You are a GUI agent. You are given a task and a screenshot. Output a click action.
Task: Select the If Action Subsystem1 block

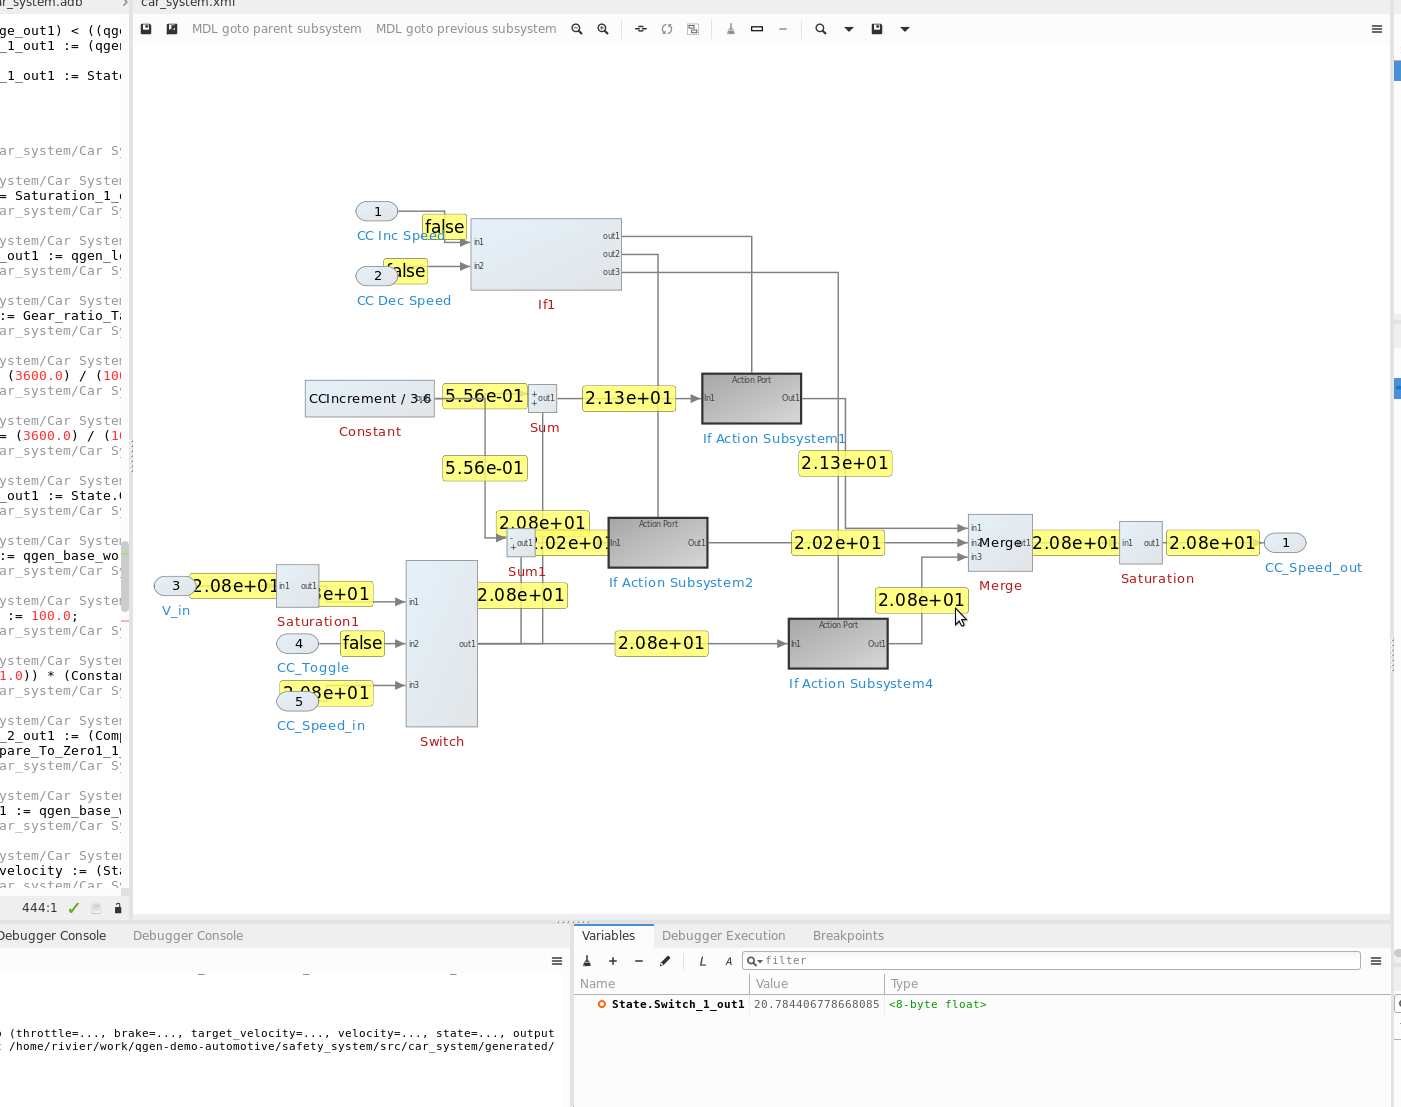point(752,399)
